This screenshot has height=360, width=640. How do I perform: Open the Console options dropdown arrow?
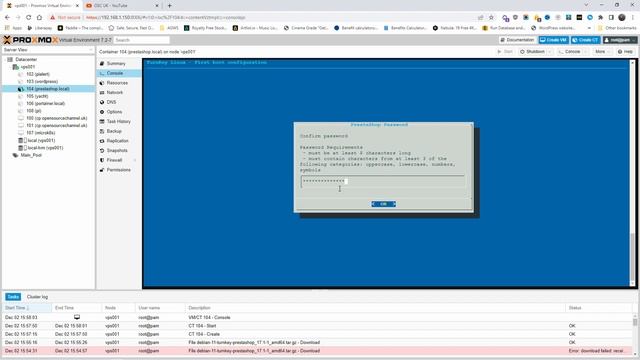pyautogui.click(x=586, y=52)
